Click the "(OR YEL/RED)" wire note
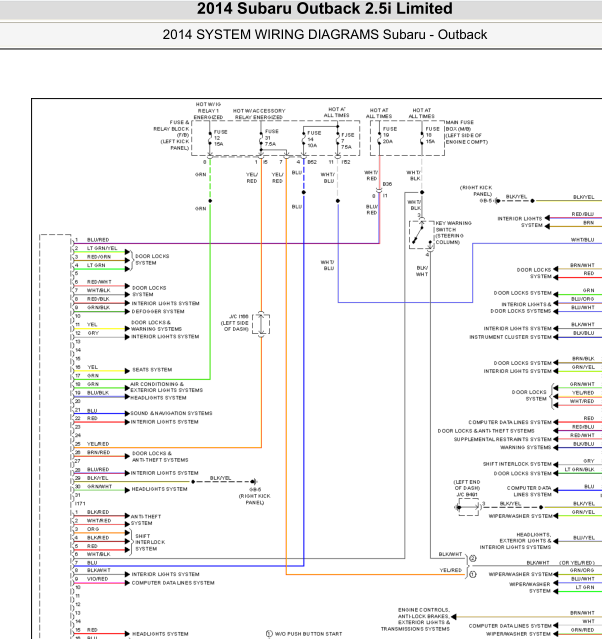The width and height of the screenshot is (602, 639). (x=577, y=562)
